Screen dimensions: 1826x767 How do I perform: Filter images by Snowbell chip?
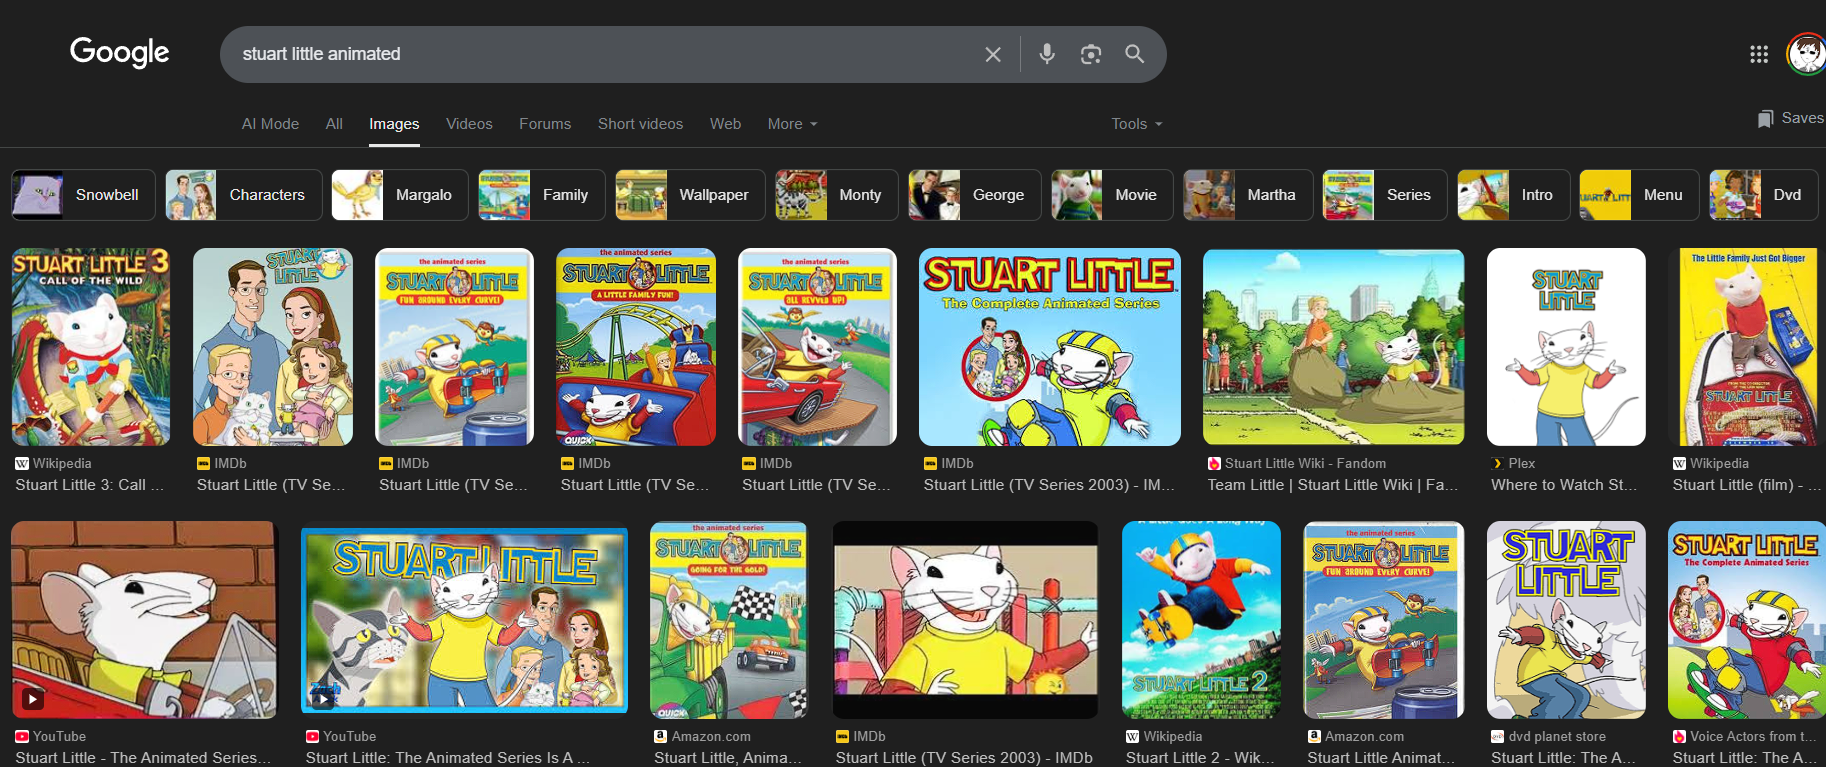click(83, 195)
